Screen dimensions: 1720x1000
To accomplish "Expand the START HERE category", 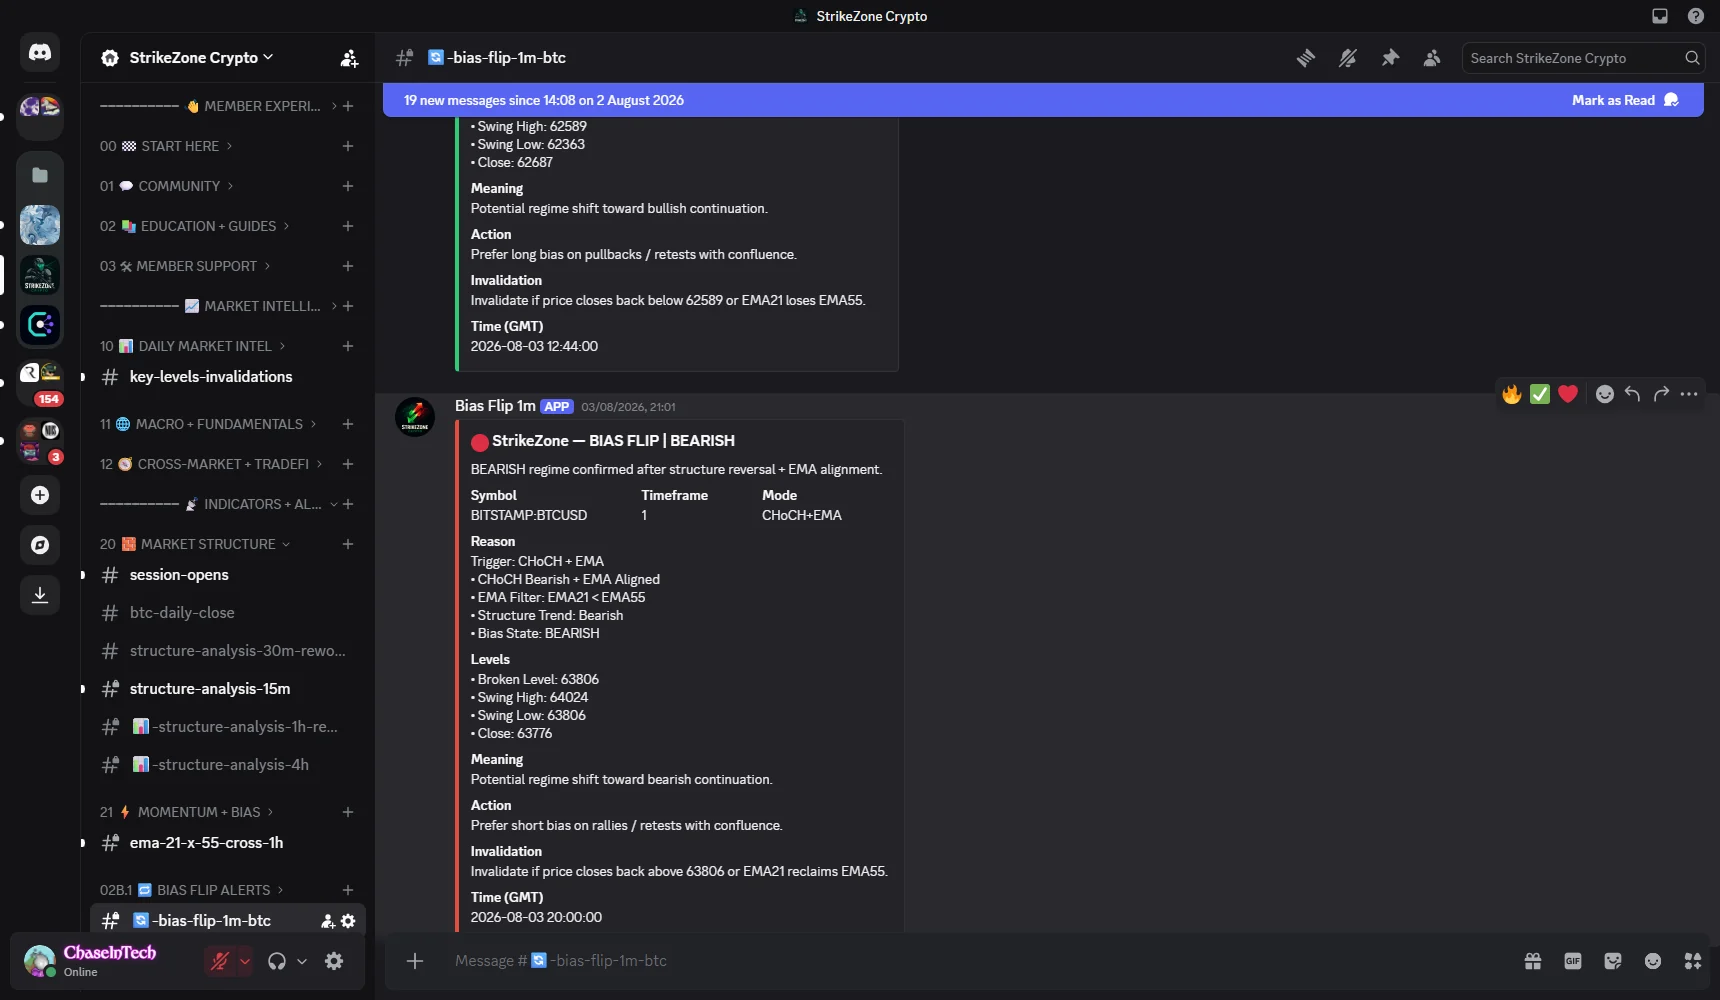I will coord(166,146).
